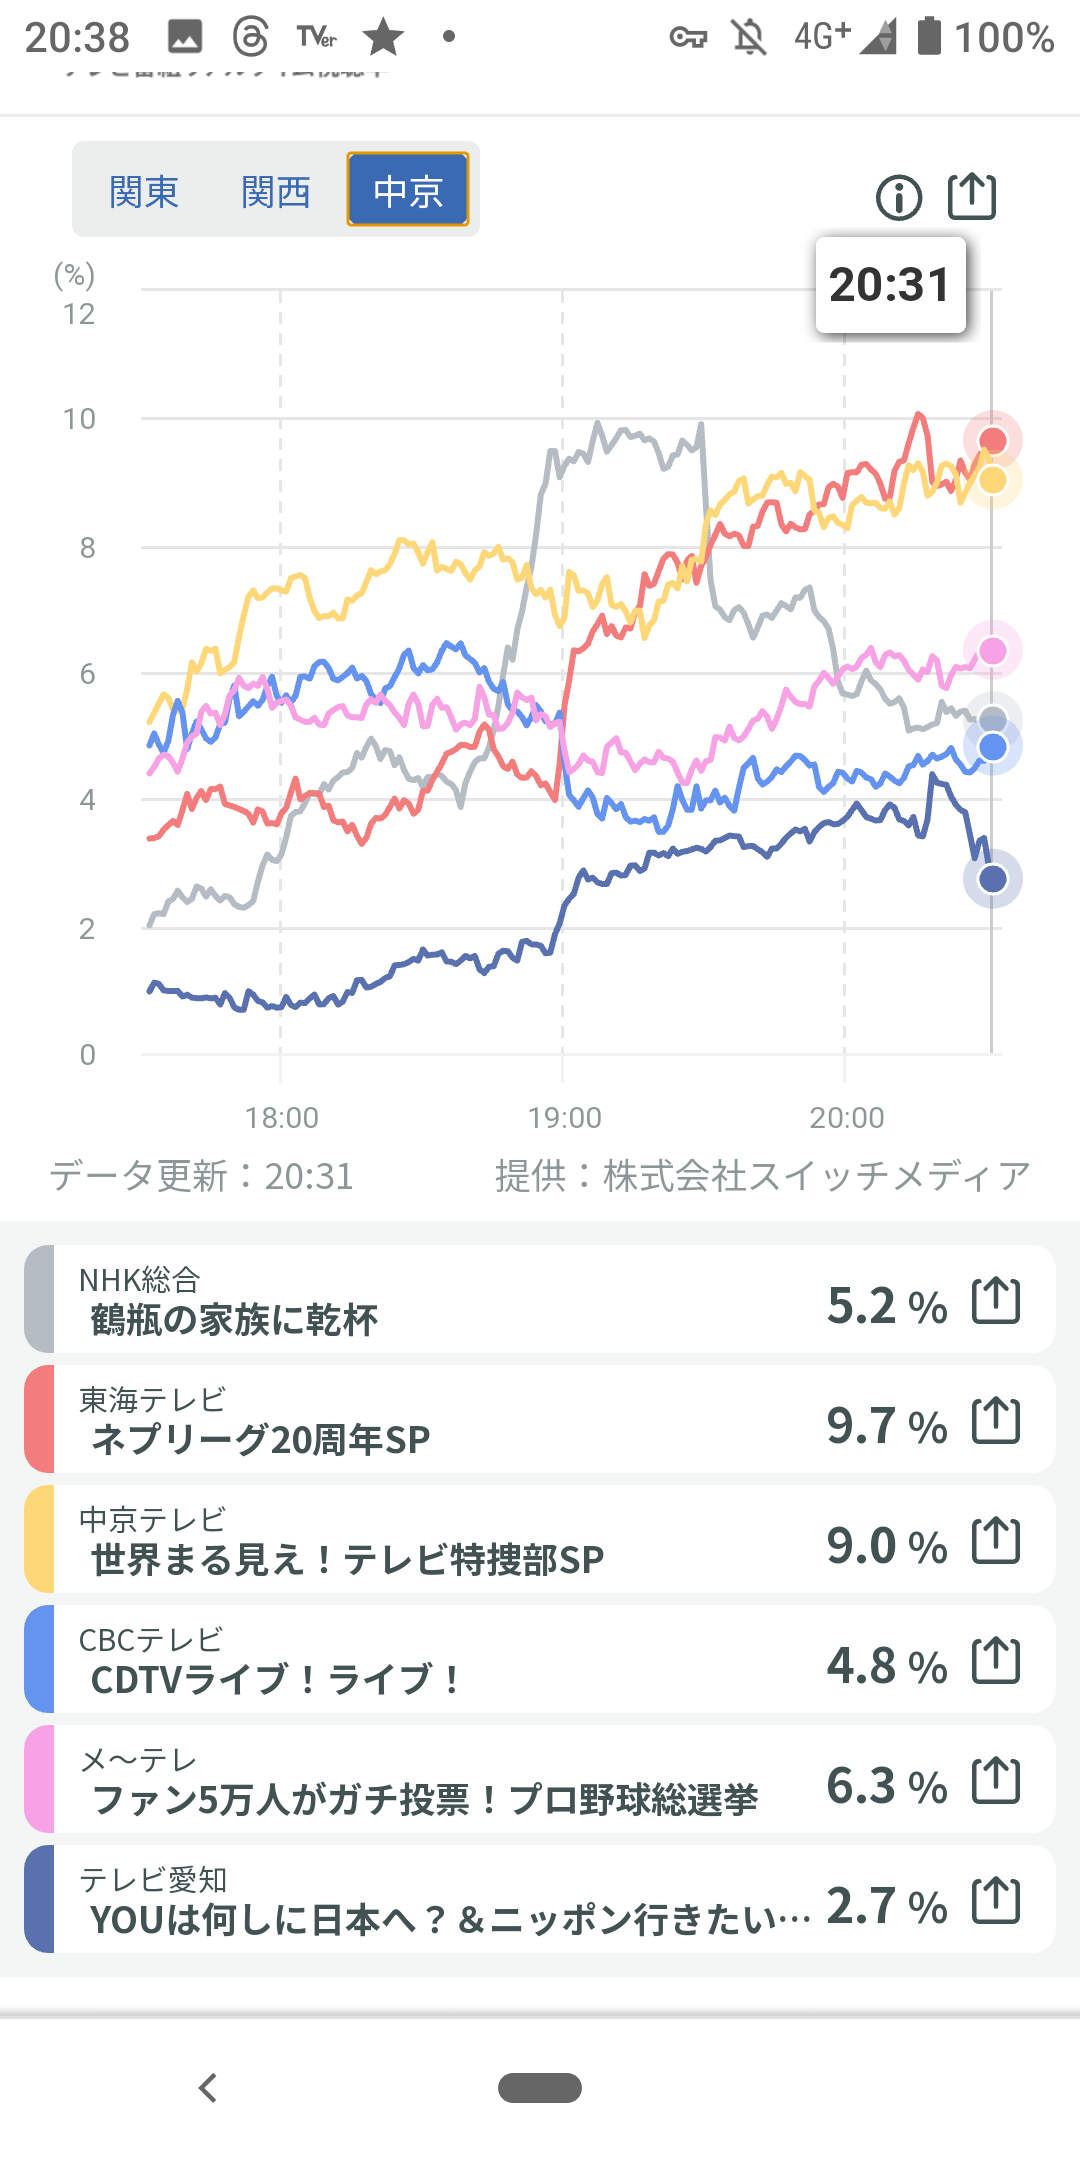Tap the dark blue テレビ愛知 chart point
The image size is (1080, 2160).
992,879
